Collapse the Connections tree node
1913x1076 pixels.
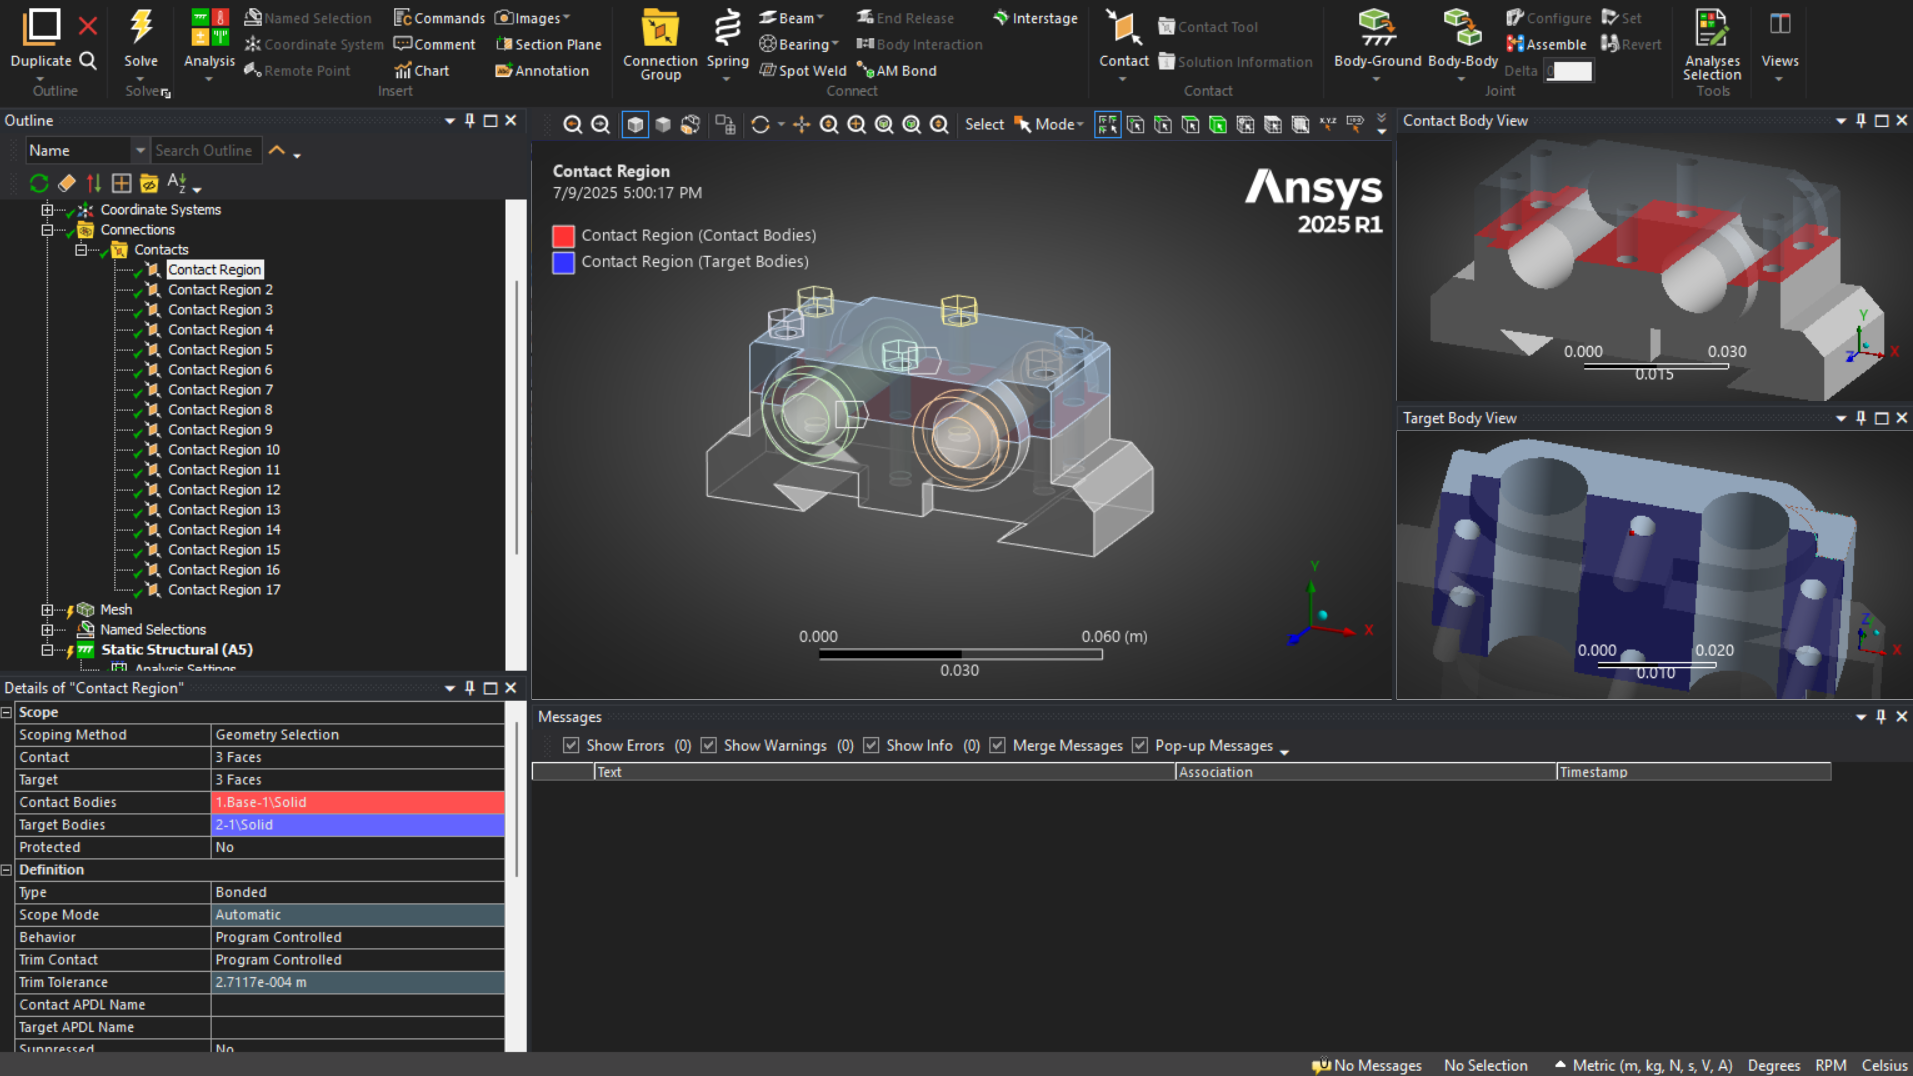tap(47, 229)
